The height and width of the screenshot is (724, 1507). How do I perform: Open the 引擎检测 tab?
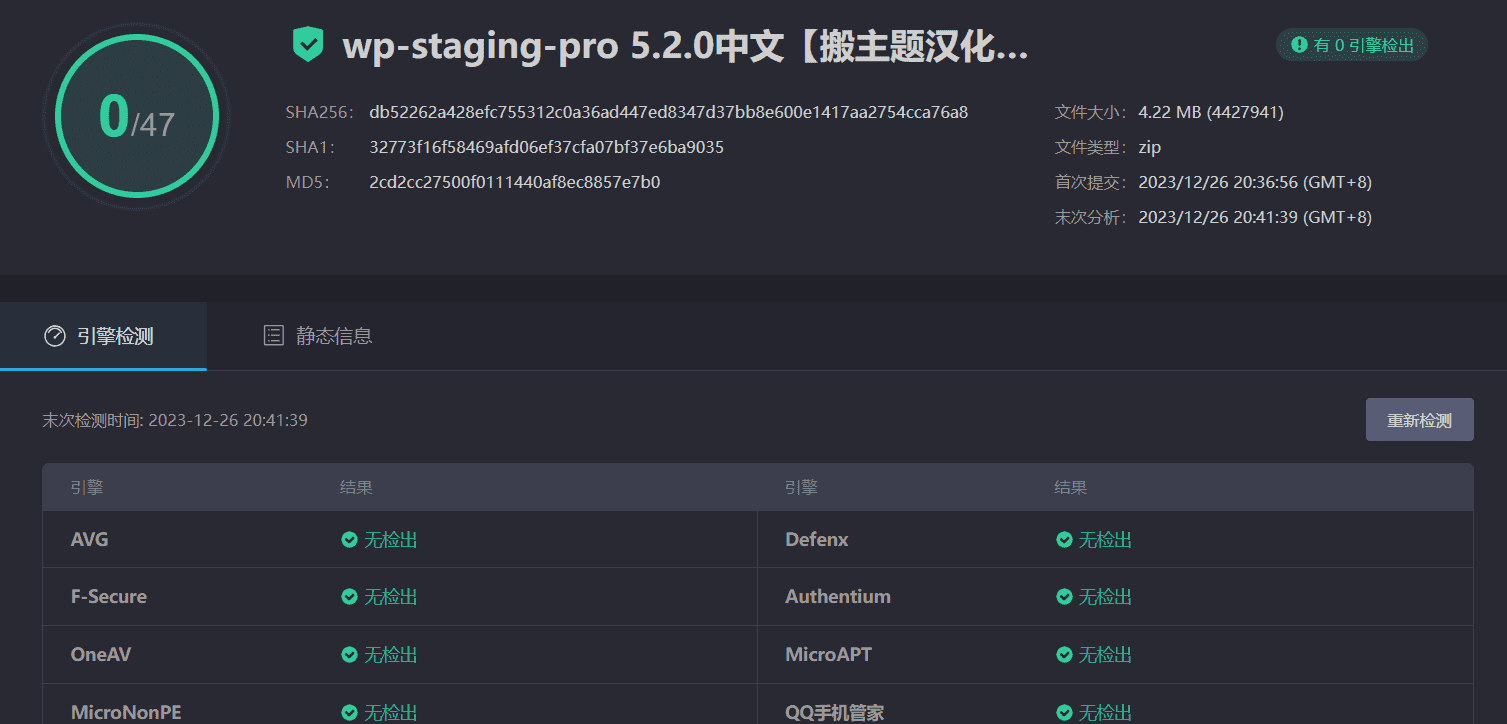coord(103,336)
